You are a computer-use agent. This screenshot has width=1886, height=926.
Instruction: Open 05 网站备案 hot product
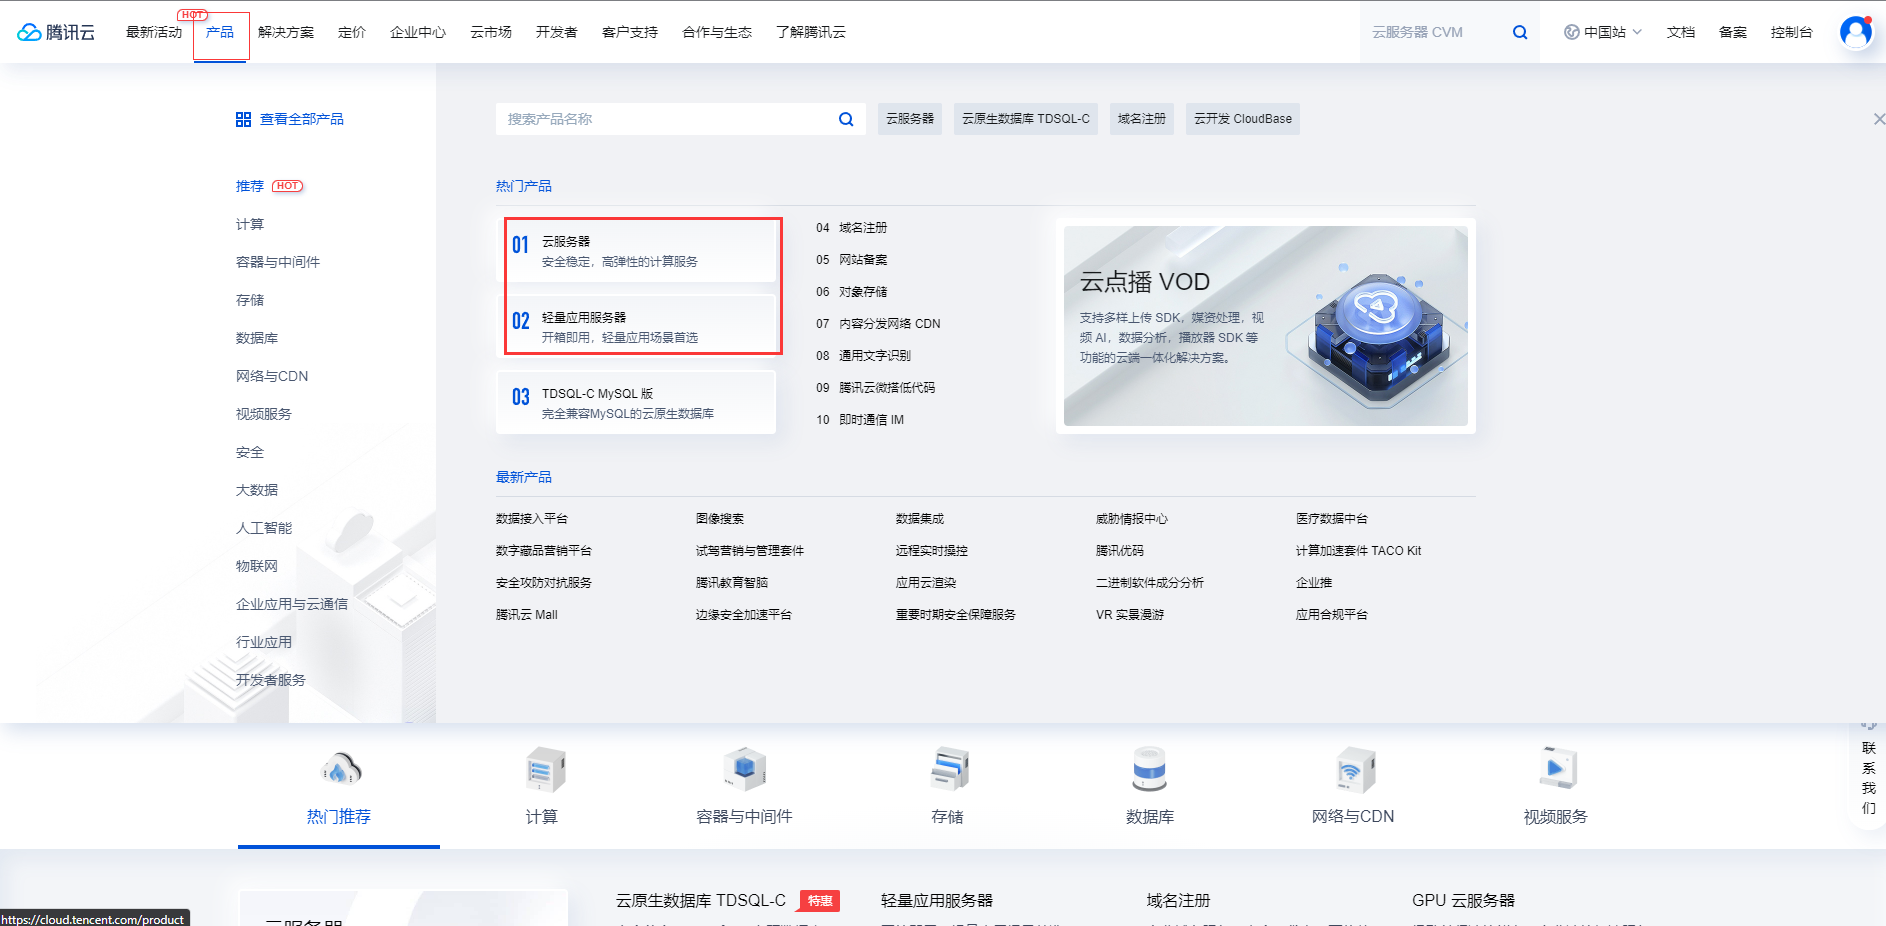[x=852, y=260]
